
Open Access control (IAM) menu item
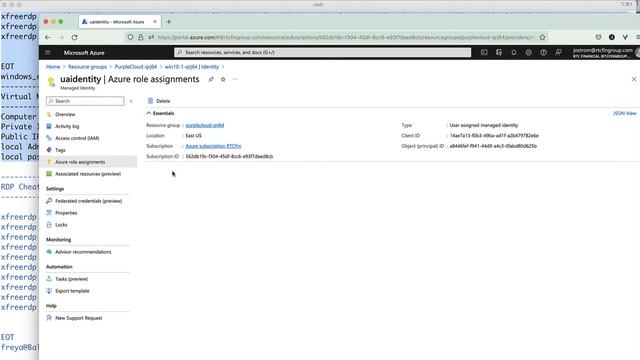77,138
